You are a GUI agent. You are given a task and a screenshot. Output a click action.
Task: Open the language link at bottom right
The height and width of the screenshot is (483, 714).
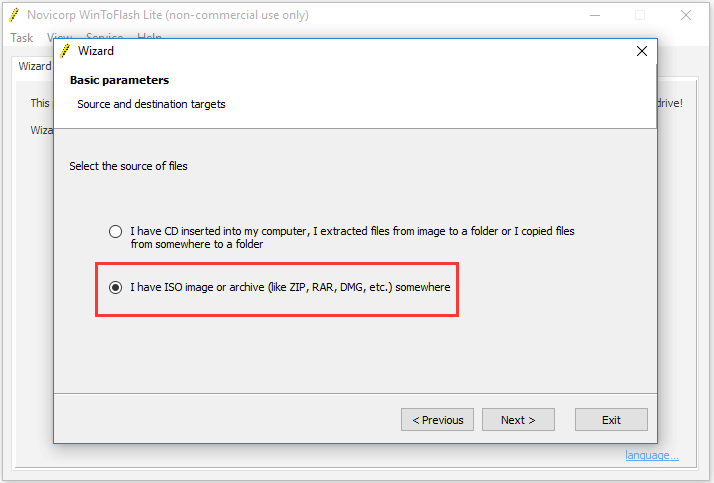click(x=652, y=455)
